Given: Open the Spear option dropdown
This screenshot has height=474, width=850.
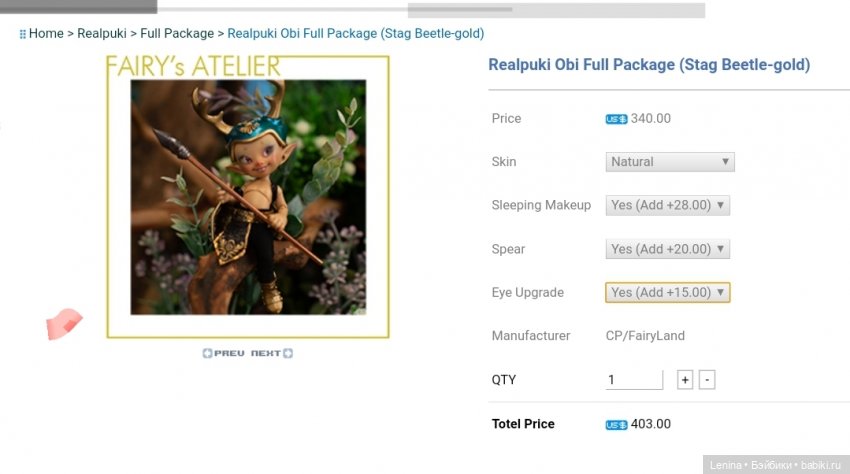Looking at the screenshot, I should (668, 249).
